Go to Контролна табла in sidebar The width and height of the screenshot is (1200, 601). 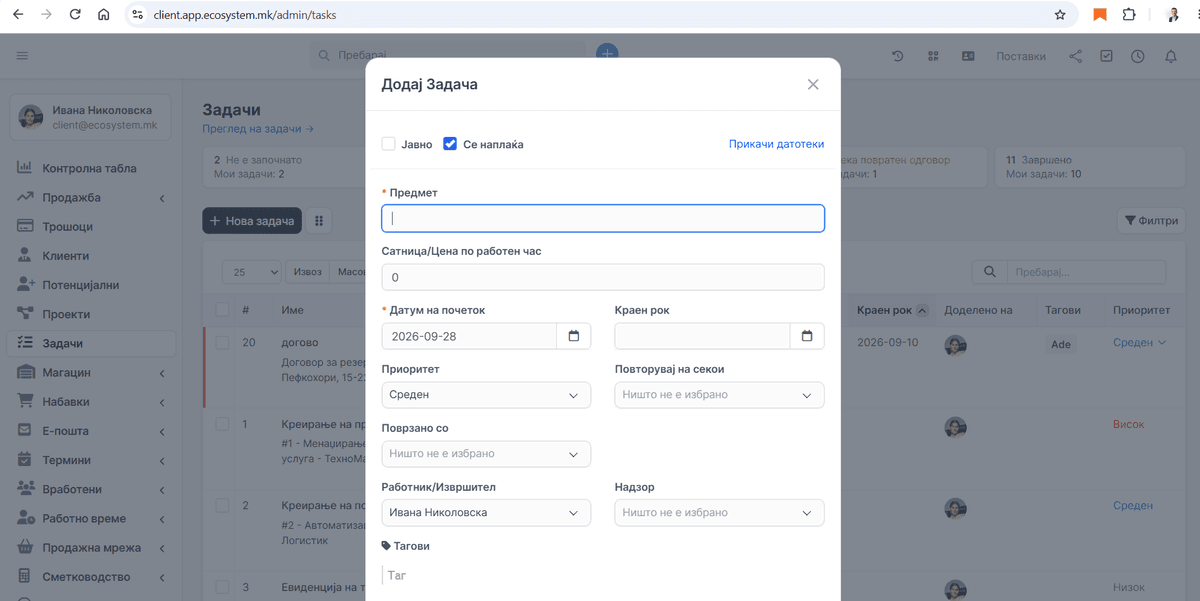click(89, 168)
